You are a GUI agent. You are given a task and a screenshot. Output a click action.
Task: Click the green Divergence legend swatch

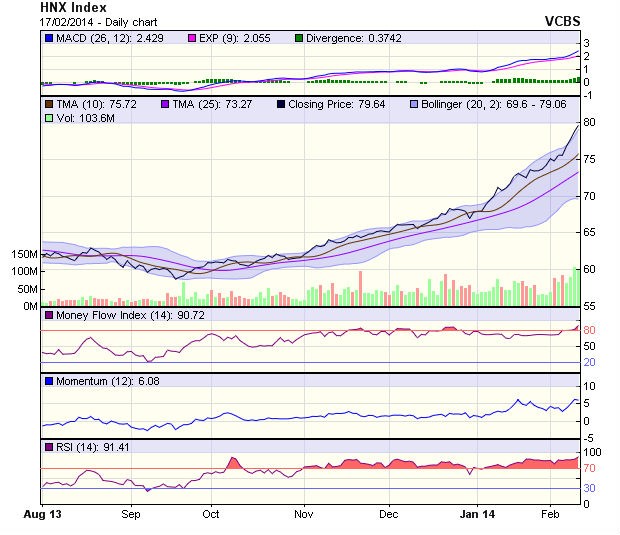[298, 38]
